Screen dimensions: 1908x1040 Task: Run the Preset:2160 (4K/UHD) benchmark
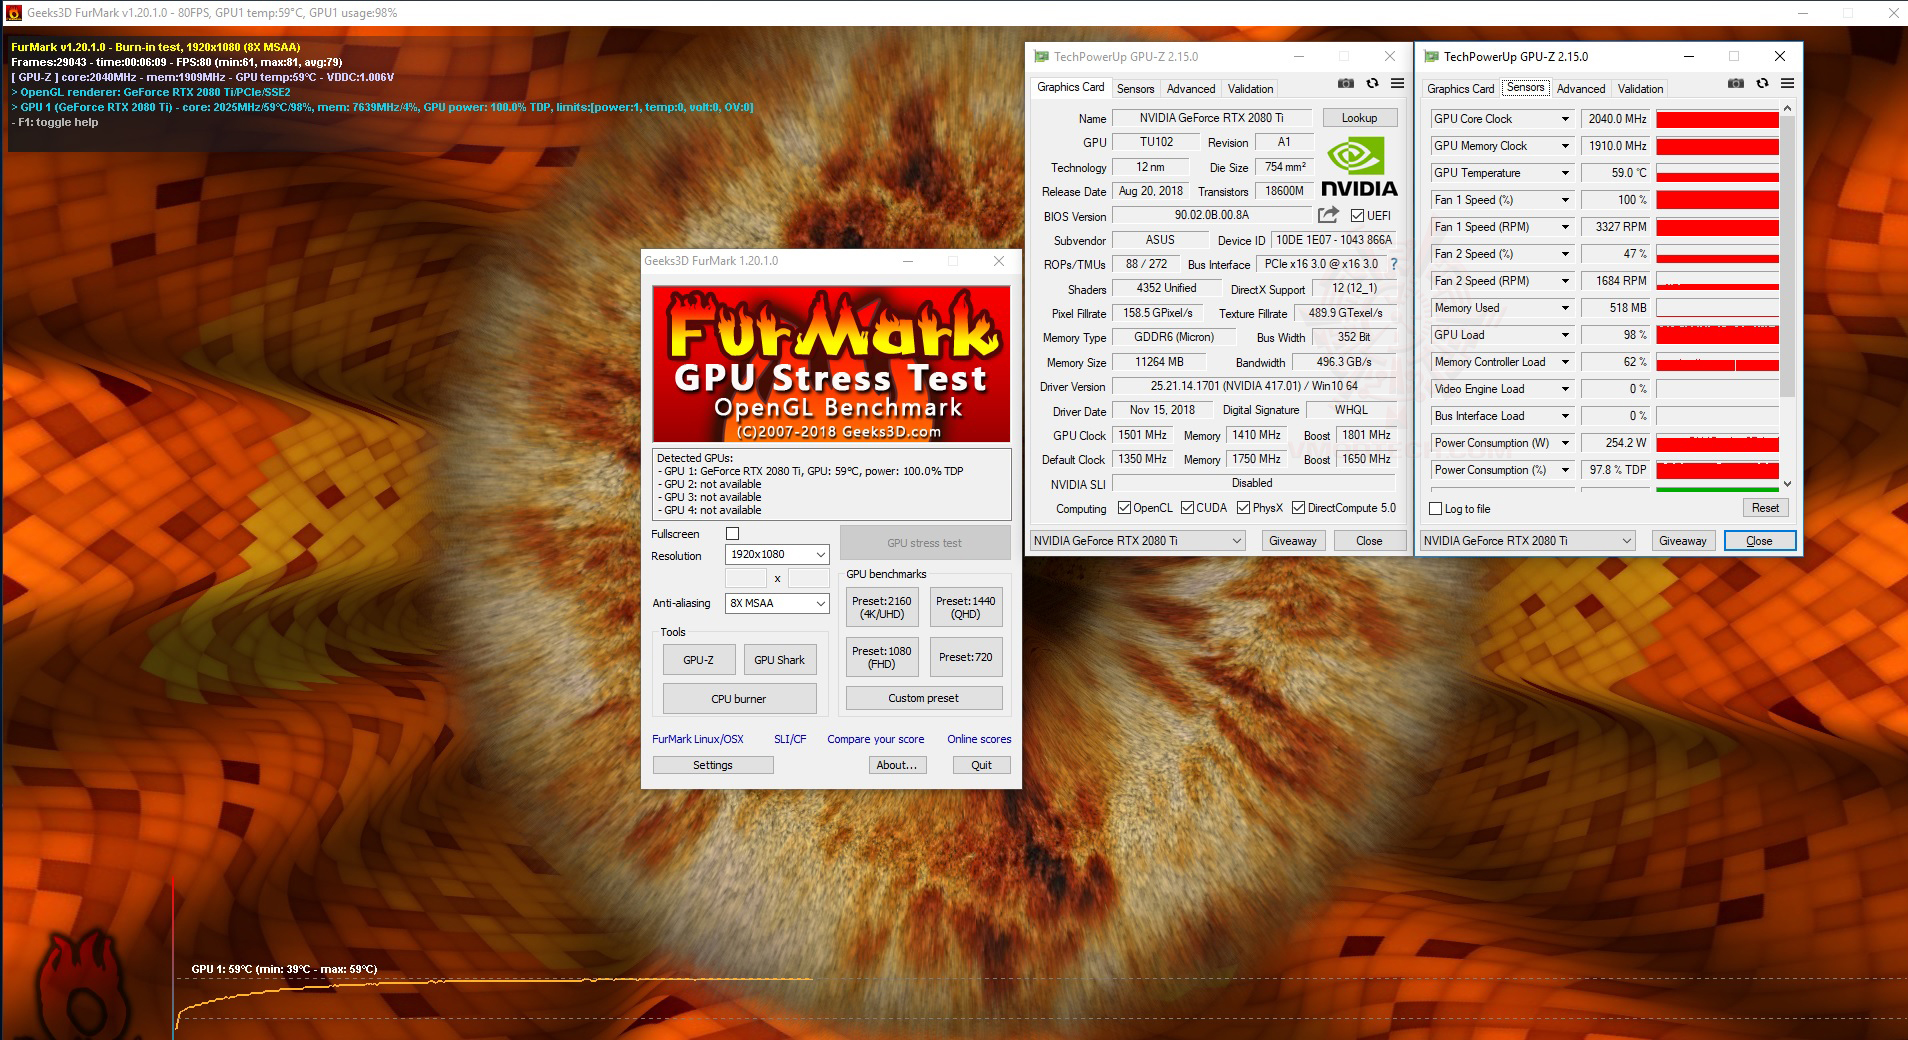point(882,608)
